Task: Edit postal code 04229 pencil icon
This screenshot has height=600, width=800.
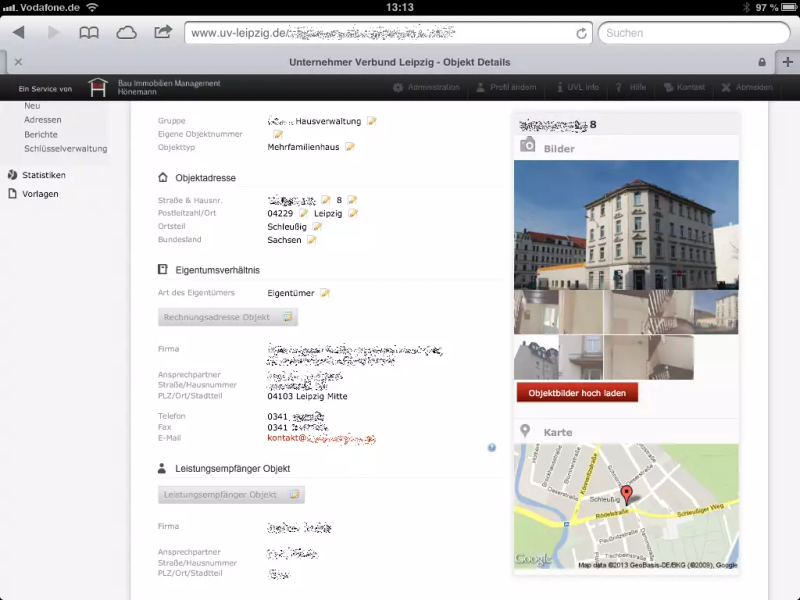Action: (x=304, y=213)
